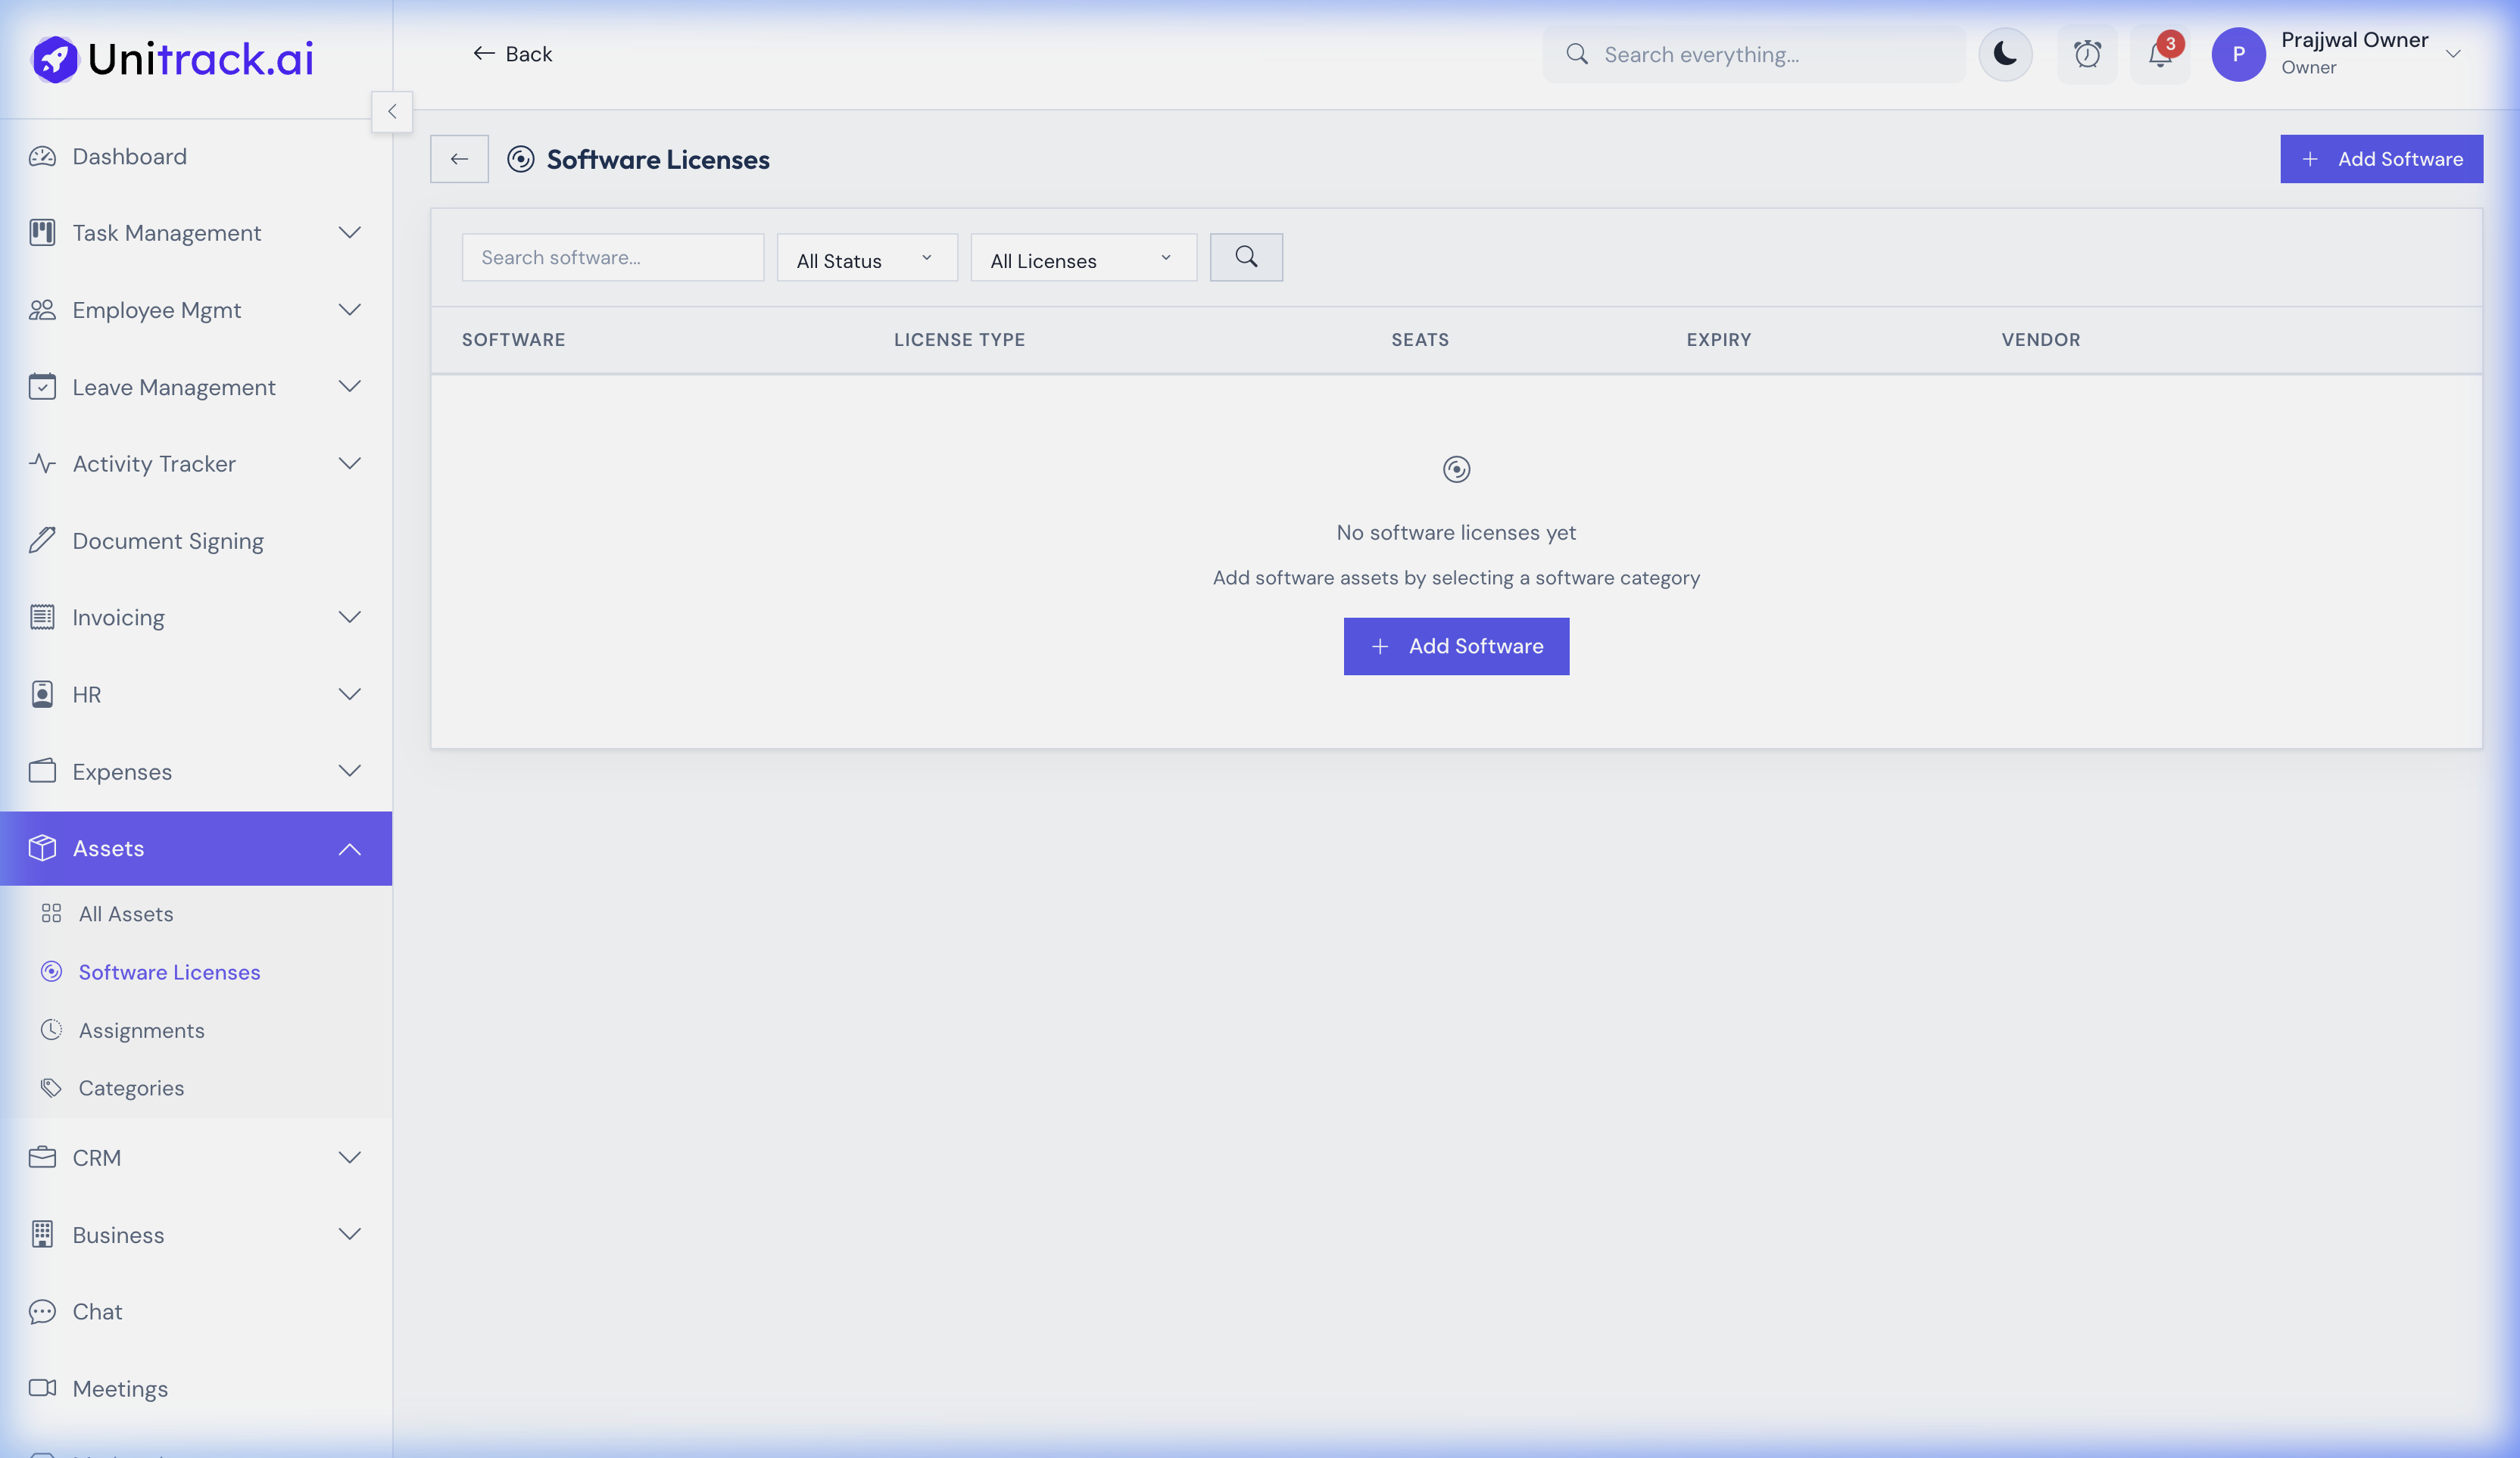This screenshot has height=1458, width=2520.
Task: Click the Back link at the top
Action: 512,54
